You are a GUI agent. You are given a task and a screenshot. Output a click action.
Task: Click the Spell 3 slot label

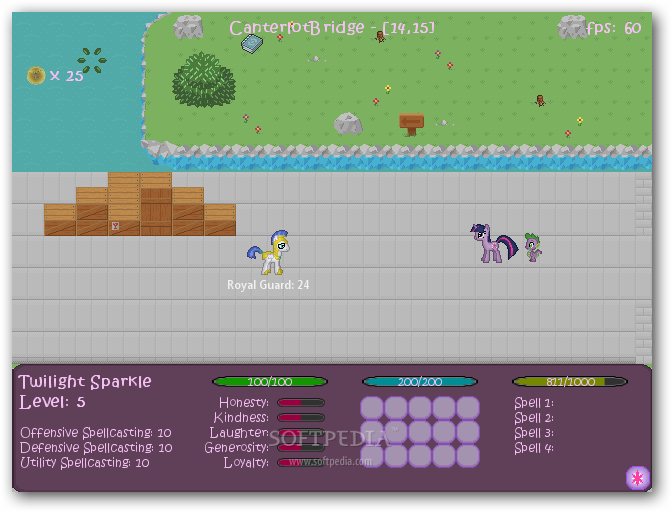[x=534, y=433]
